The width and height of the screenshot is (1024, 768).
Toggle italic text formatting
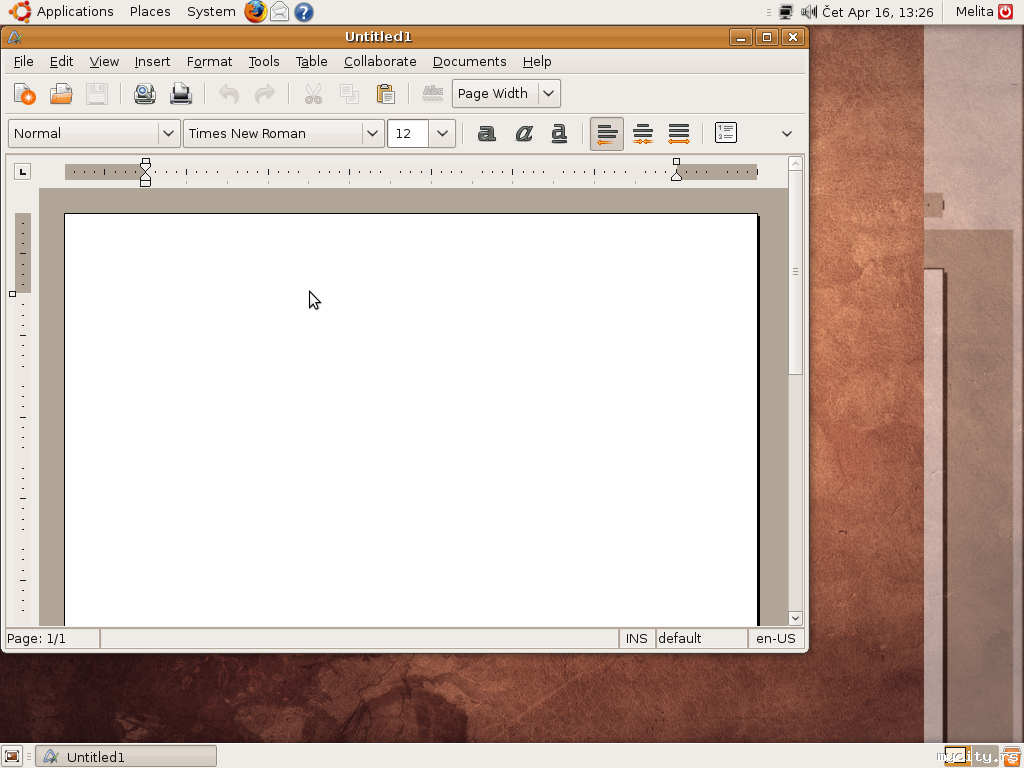523,133
